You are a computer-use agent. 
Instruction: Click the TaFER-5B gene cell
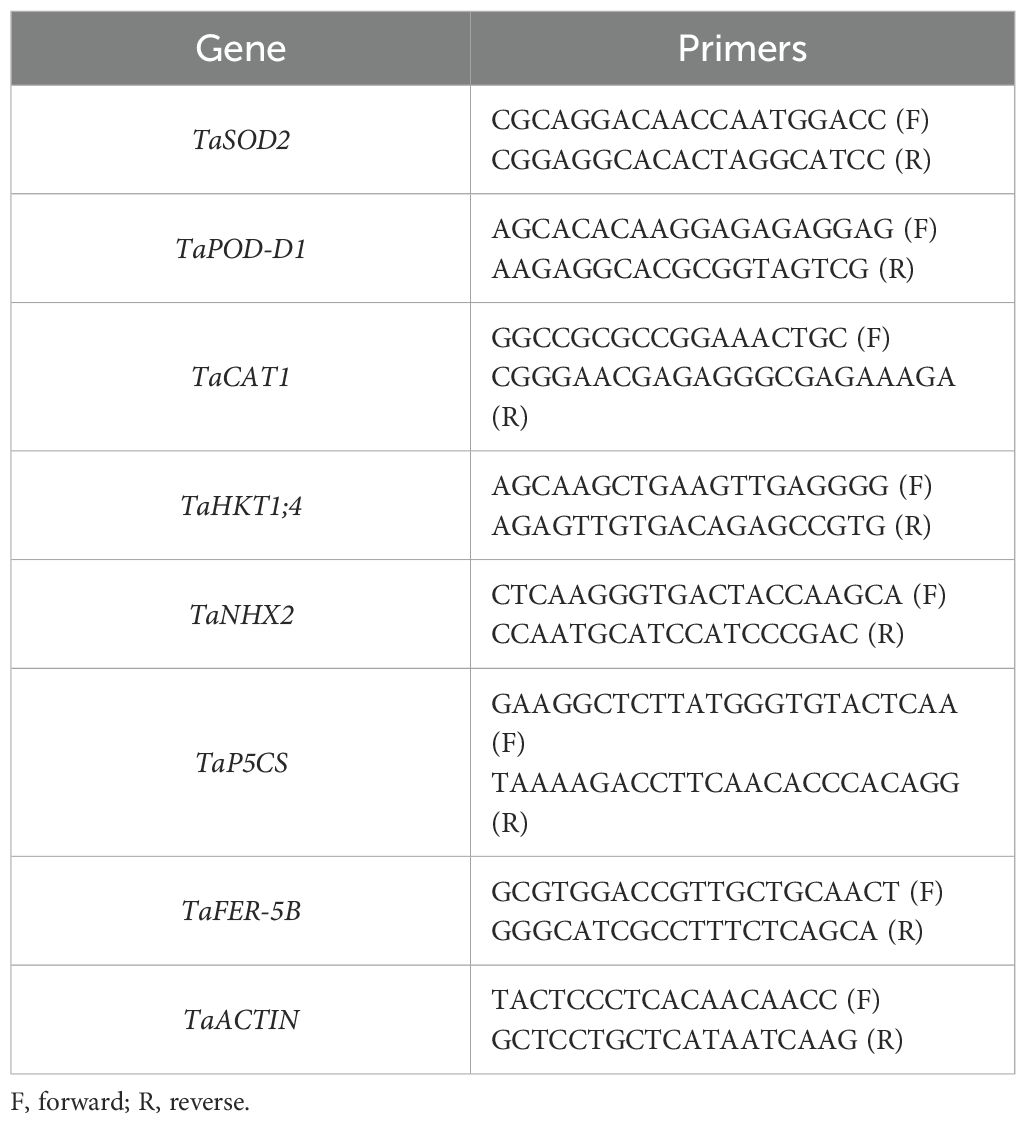coord(241,911)
